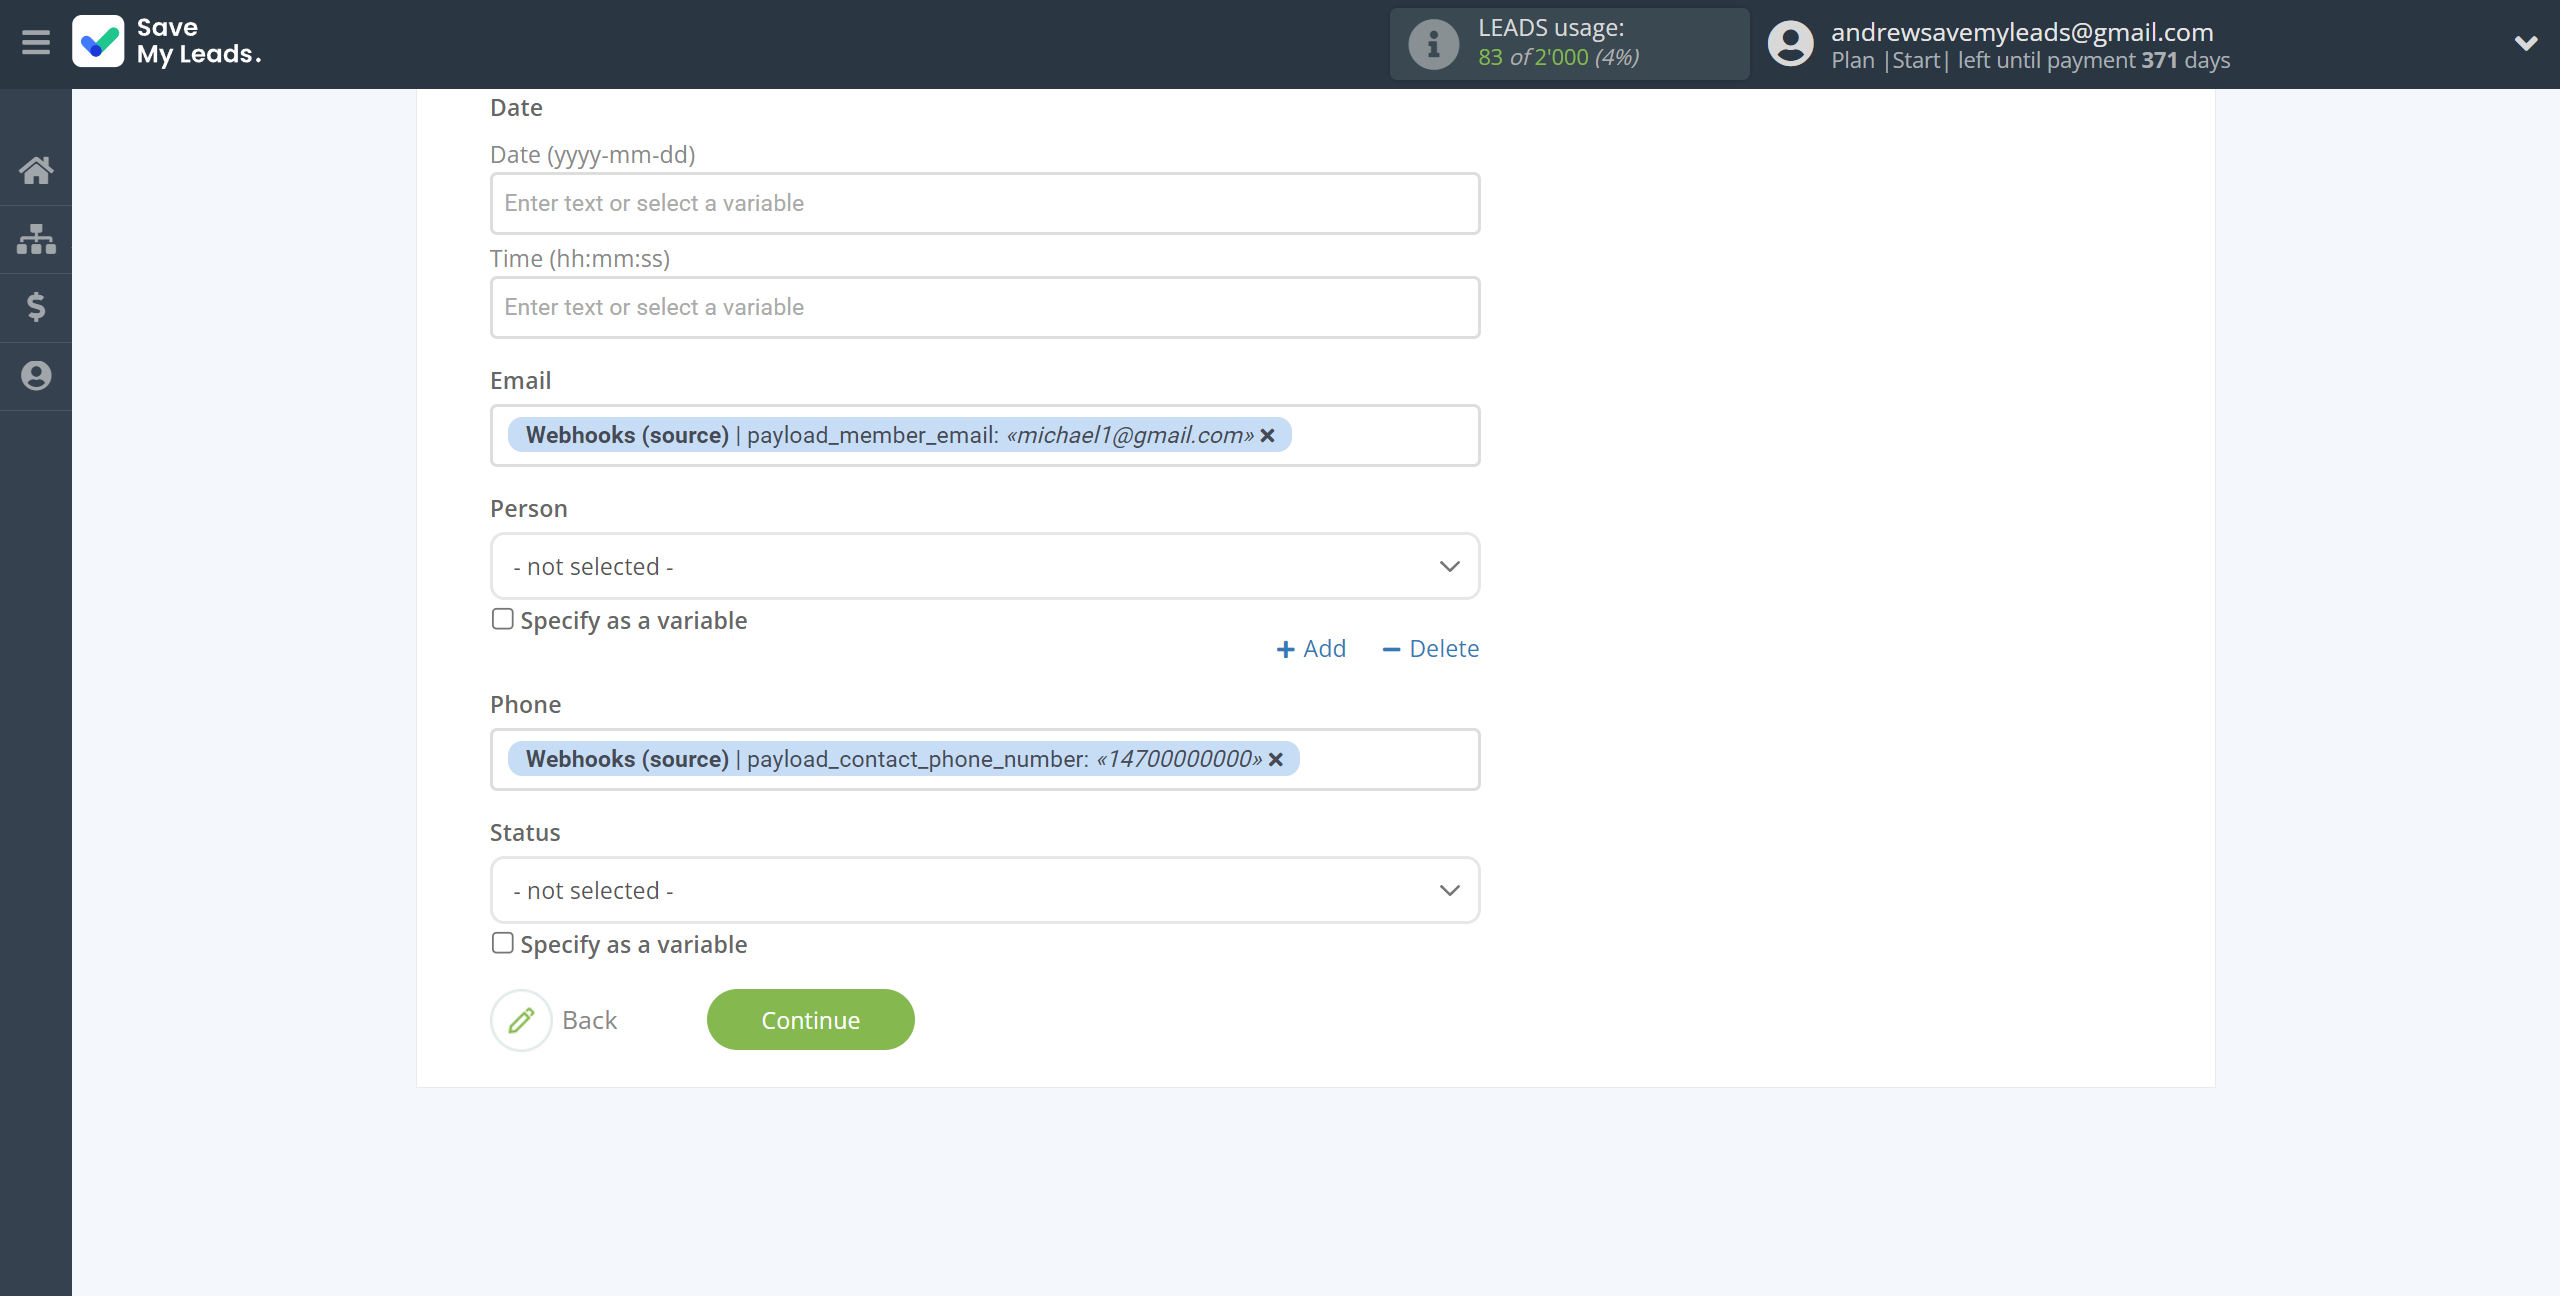The image size is (2560, 1296).
Task: Open the Person dropdown
Action: tap(985, 566)
